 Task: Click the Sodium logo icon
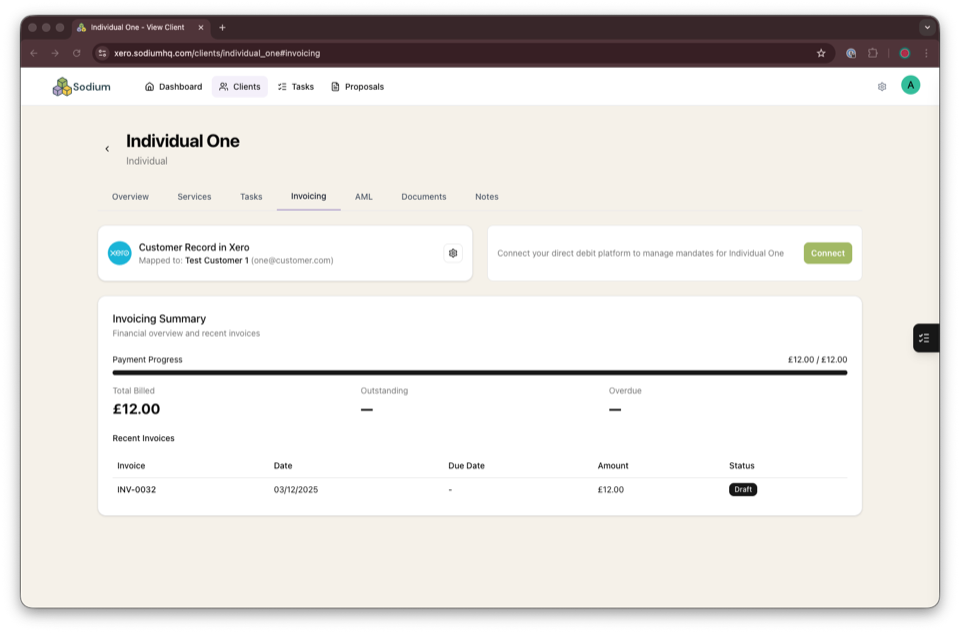[60, 86]
